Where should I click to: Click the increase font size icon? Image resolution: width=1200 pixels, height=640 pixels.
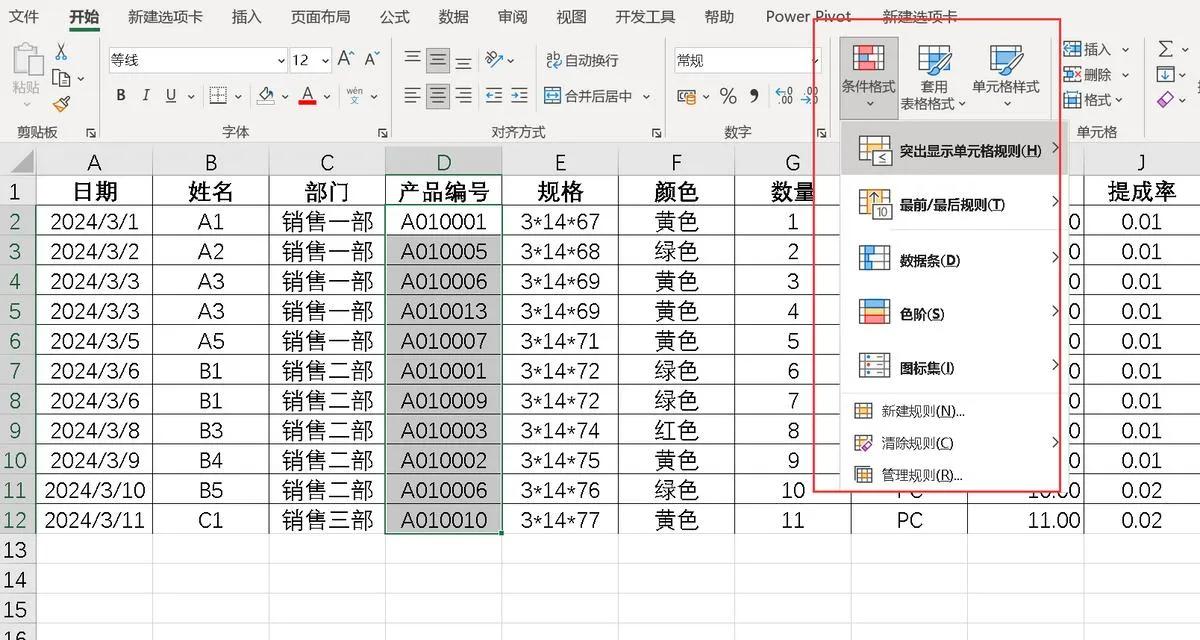click(x=345, y=60)
